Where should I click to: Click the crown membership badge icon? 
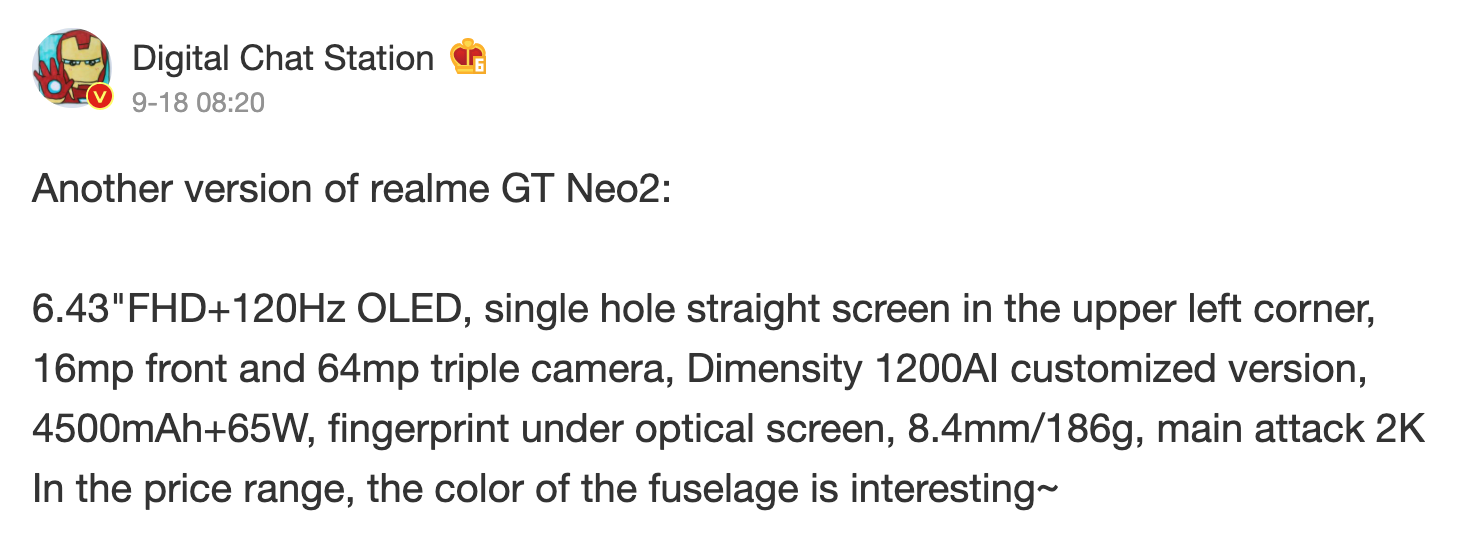tap(467, 58)
